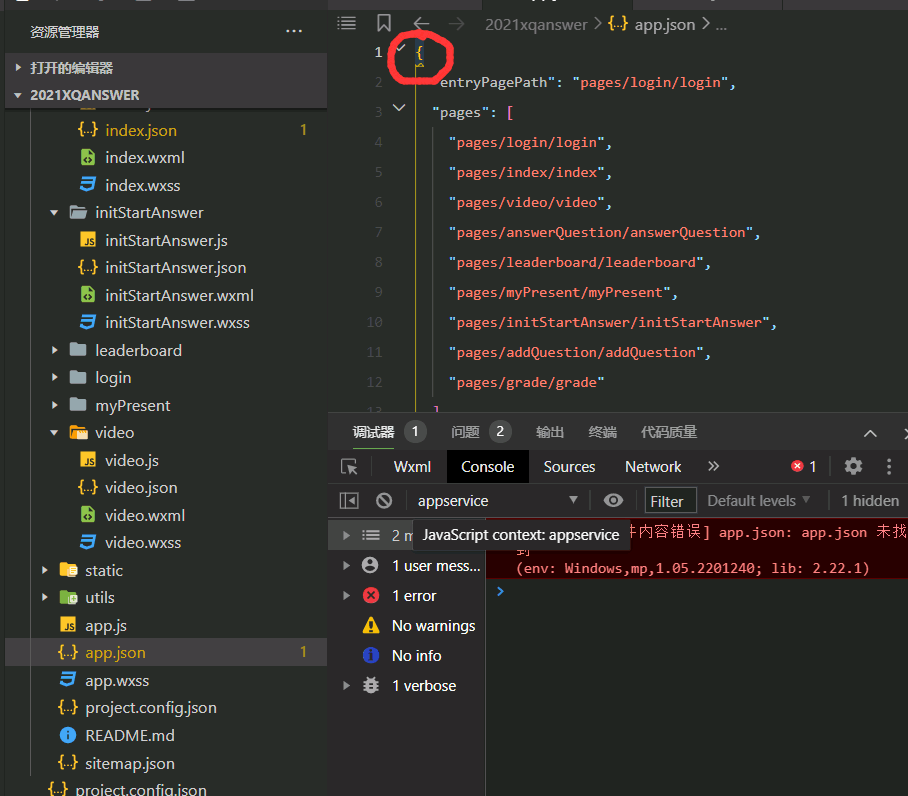908x796 pixels.
Task: Navigate back with the left arrow
Action: coord(421,24)
